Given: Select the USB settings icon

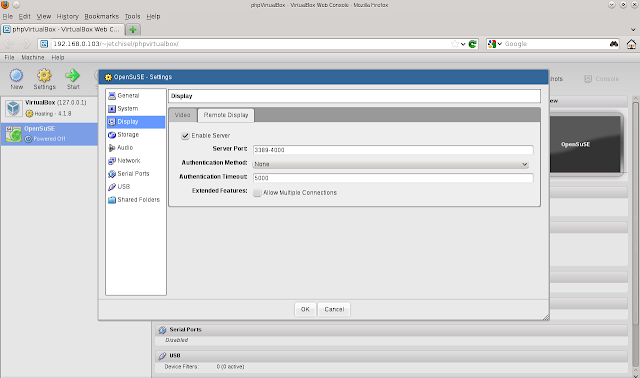Looking at the screenshot, I should coord(112,187).
